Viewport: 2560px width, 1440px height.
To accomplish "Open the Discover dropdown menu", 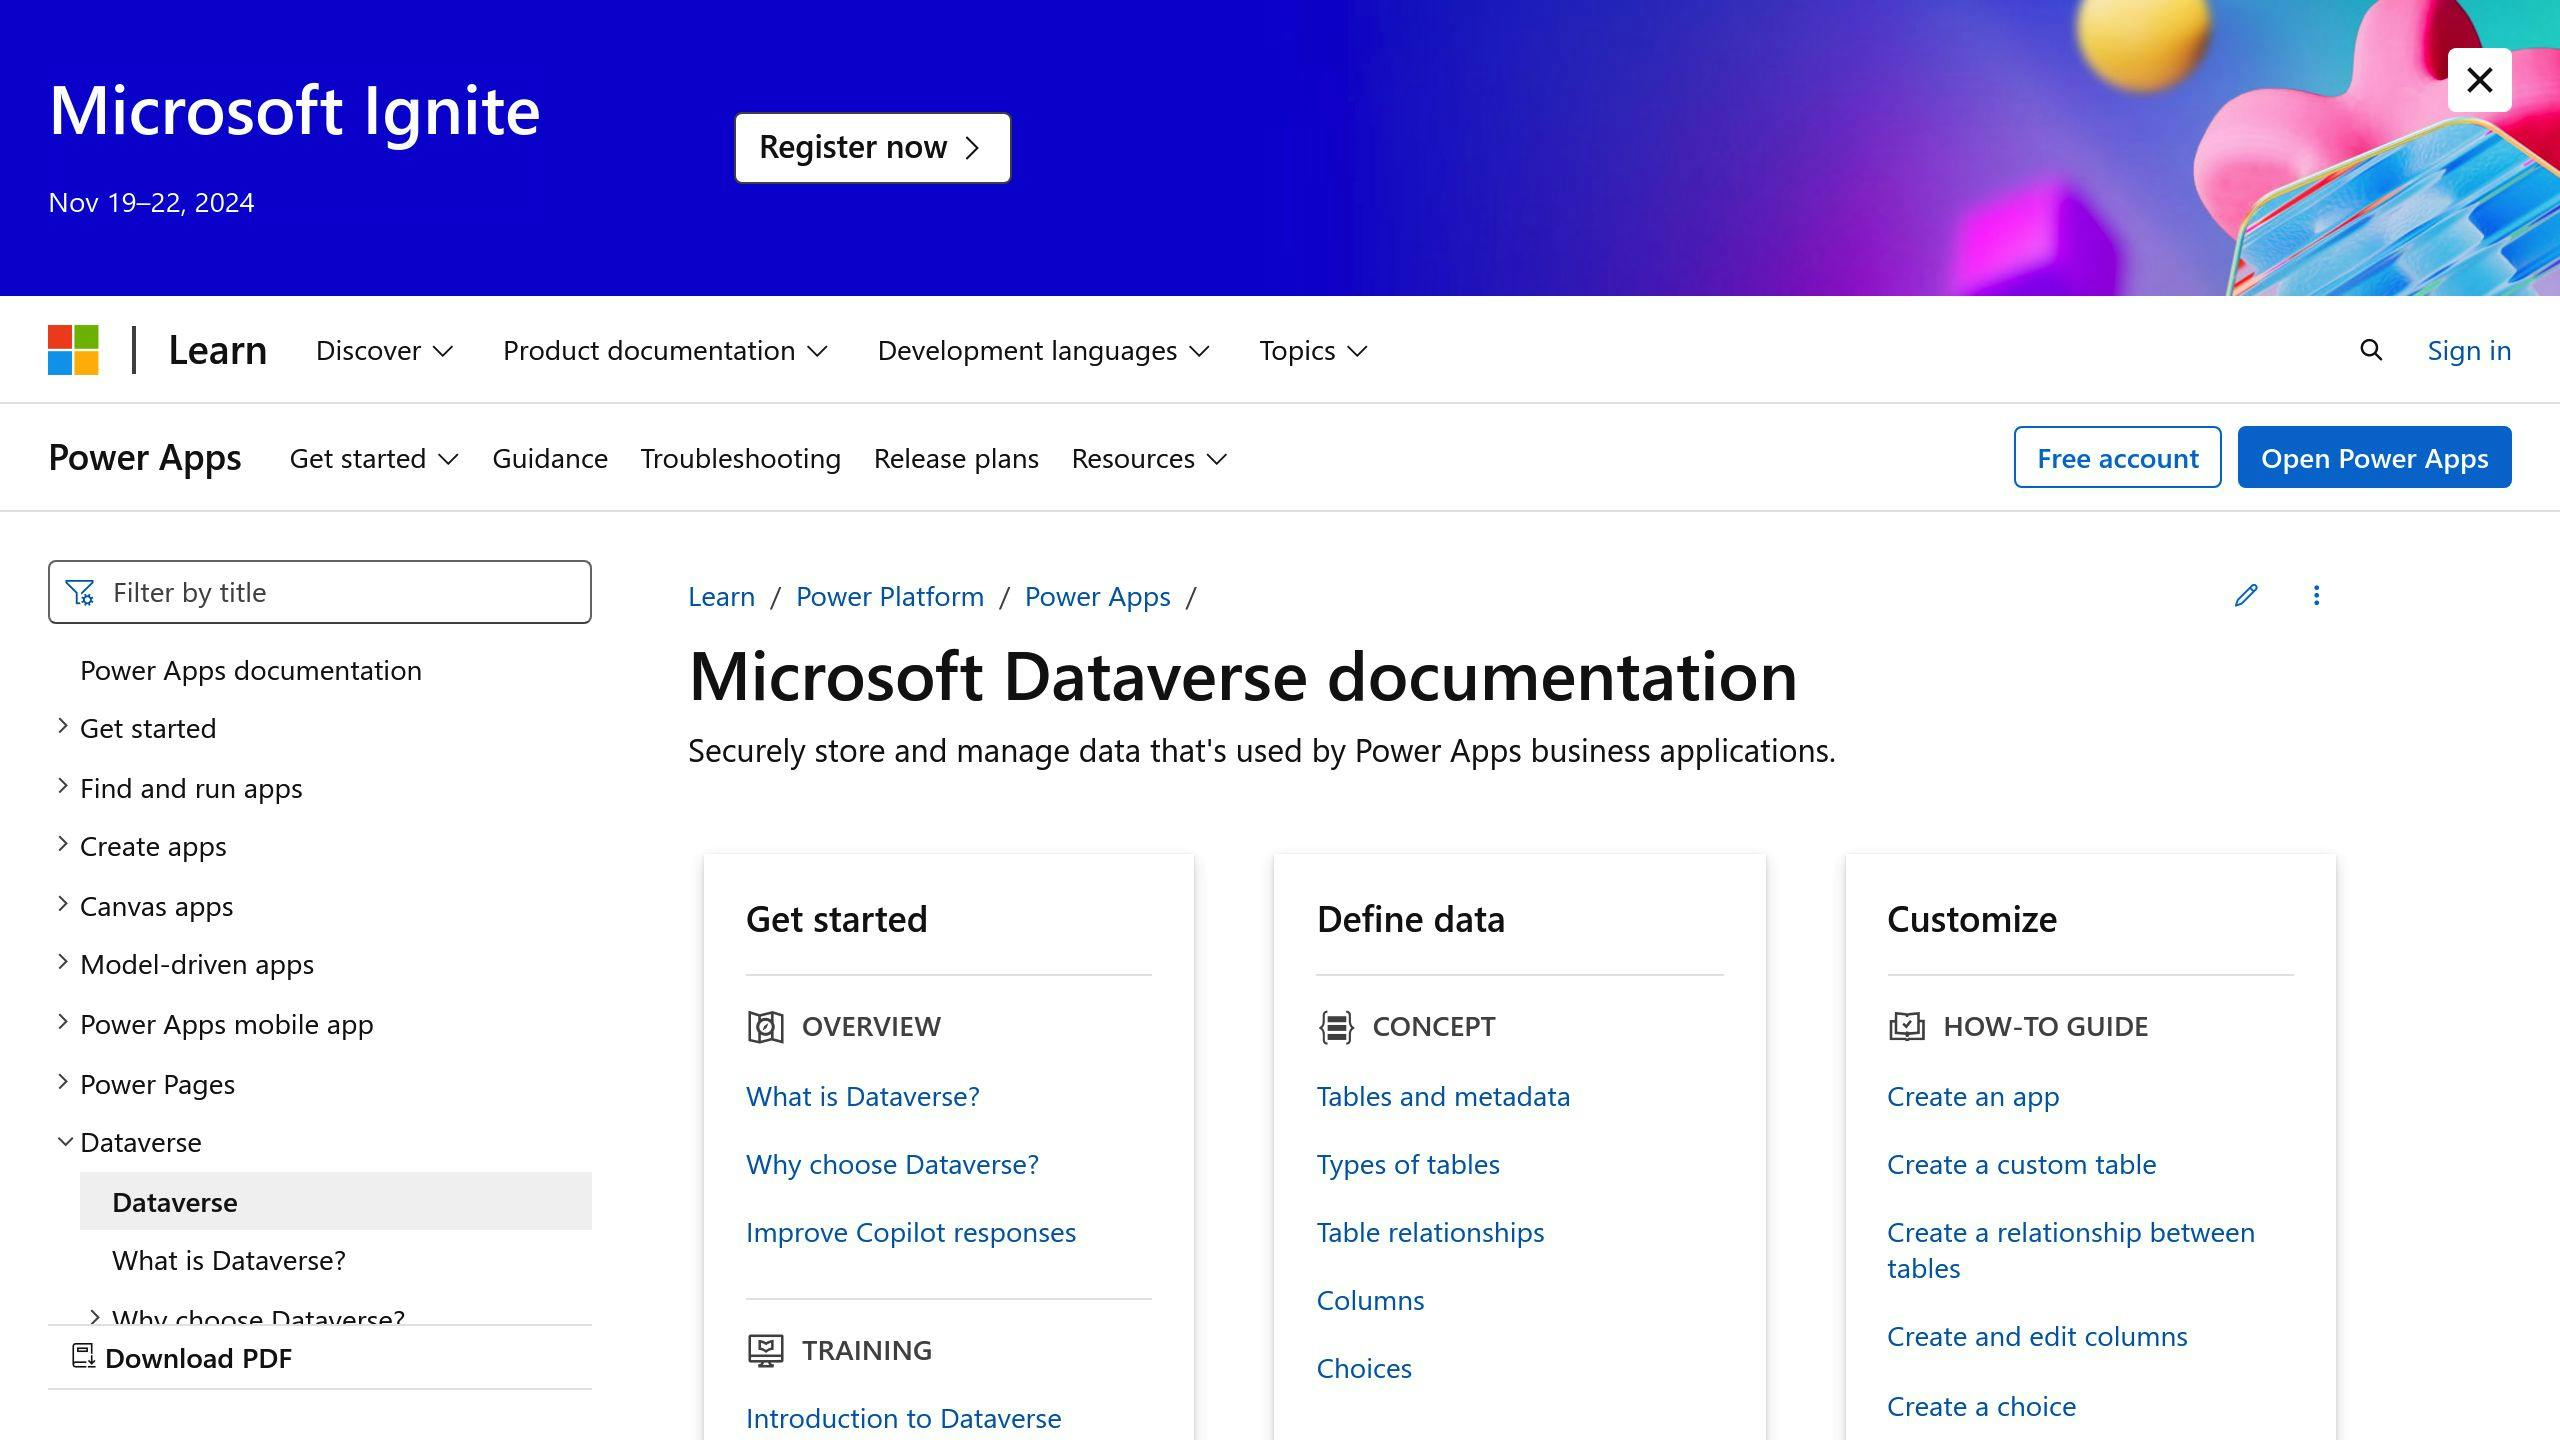I will 385,351.
